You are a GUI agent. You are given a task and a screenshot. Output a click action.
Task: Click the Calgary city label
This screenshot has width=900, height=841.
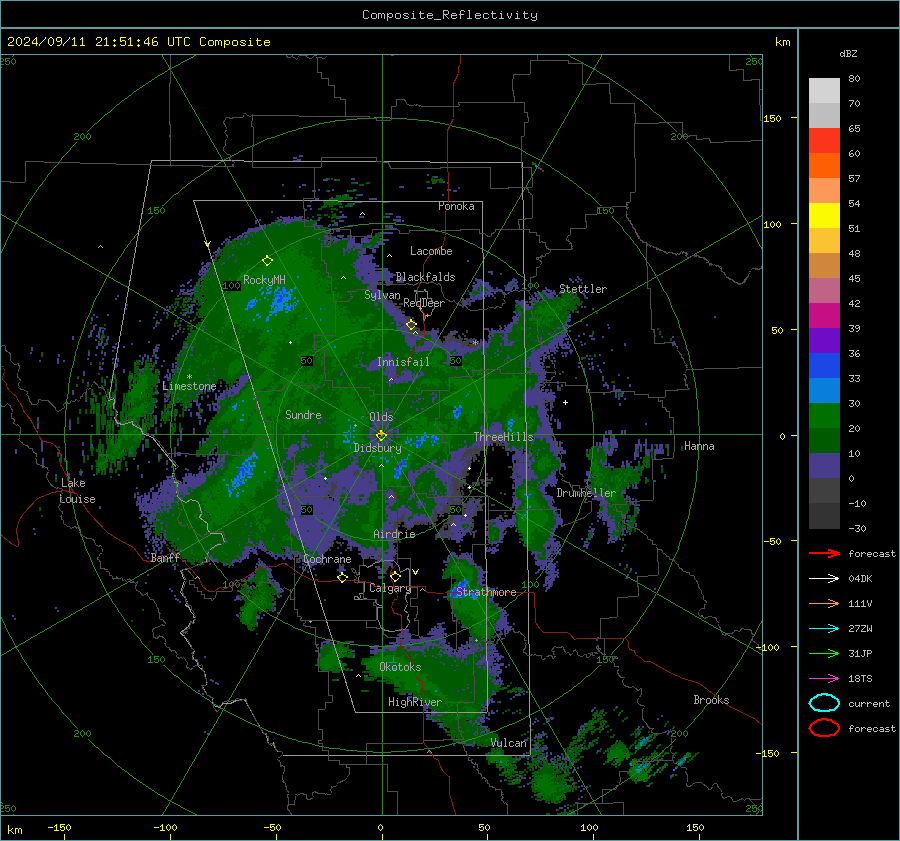tap(390, 588)
